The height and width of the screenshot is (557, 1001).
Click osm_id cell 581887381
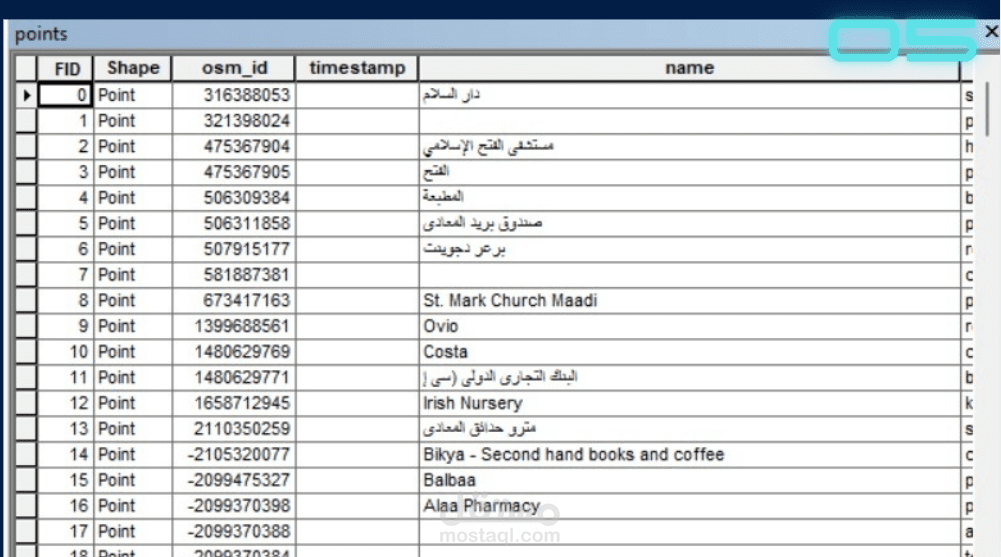pyautogui.click(x=234, y=275)
